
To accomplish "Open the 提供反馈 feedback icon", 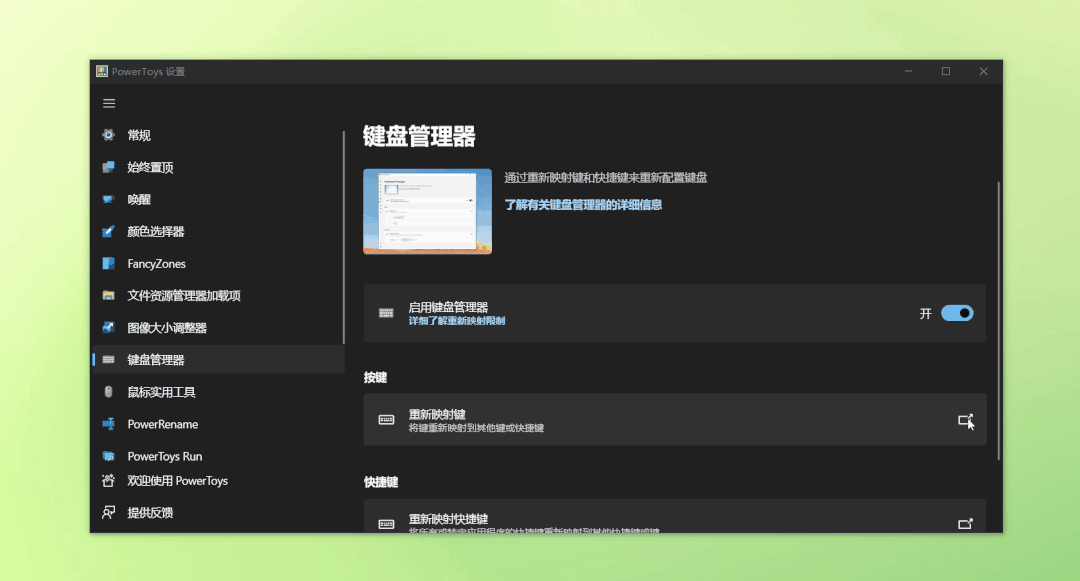I will [x=108, y=512].
